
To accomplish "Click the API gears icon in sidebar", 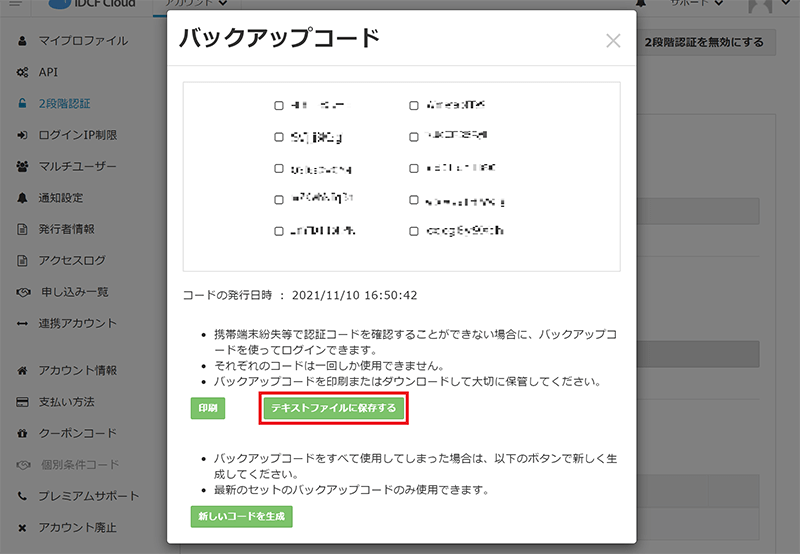I will 22,73.
